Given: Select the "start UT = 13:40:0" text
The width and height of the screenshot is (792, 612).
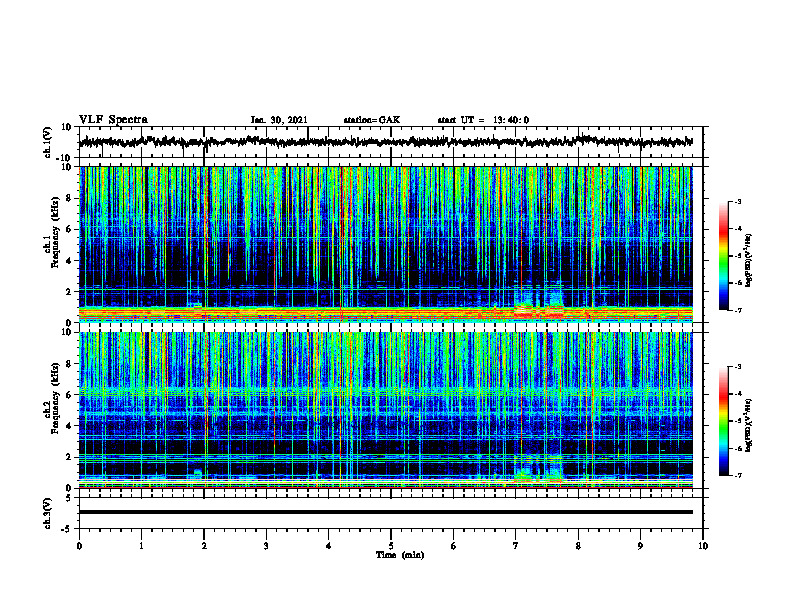Looking at the screenshot, I should click(483, 120).
